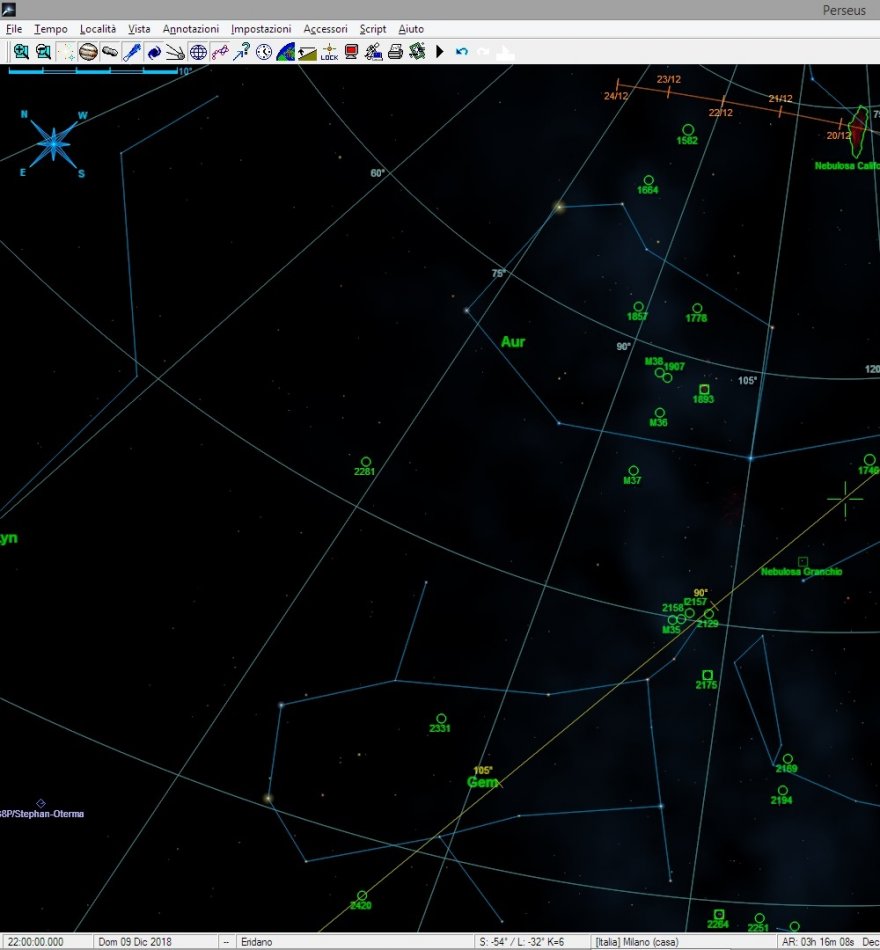
Task: Toggle the constellation lines icon
Action: [x=220, y=52]
